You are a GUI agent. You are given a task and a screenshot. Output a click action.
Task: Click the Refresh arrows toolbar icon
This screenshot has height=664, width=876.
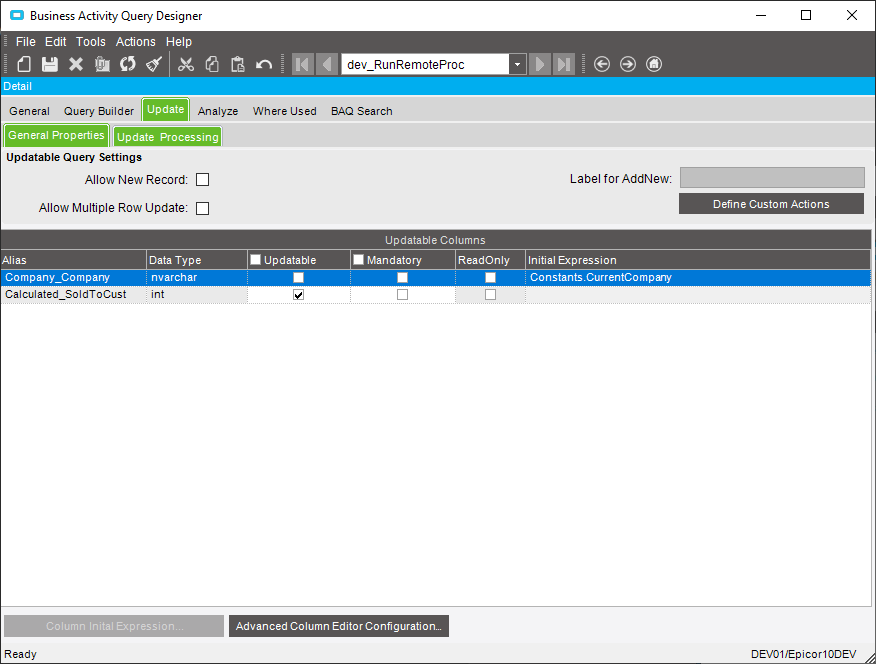[x=128, y=64]
